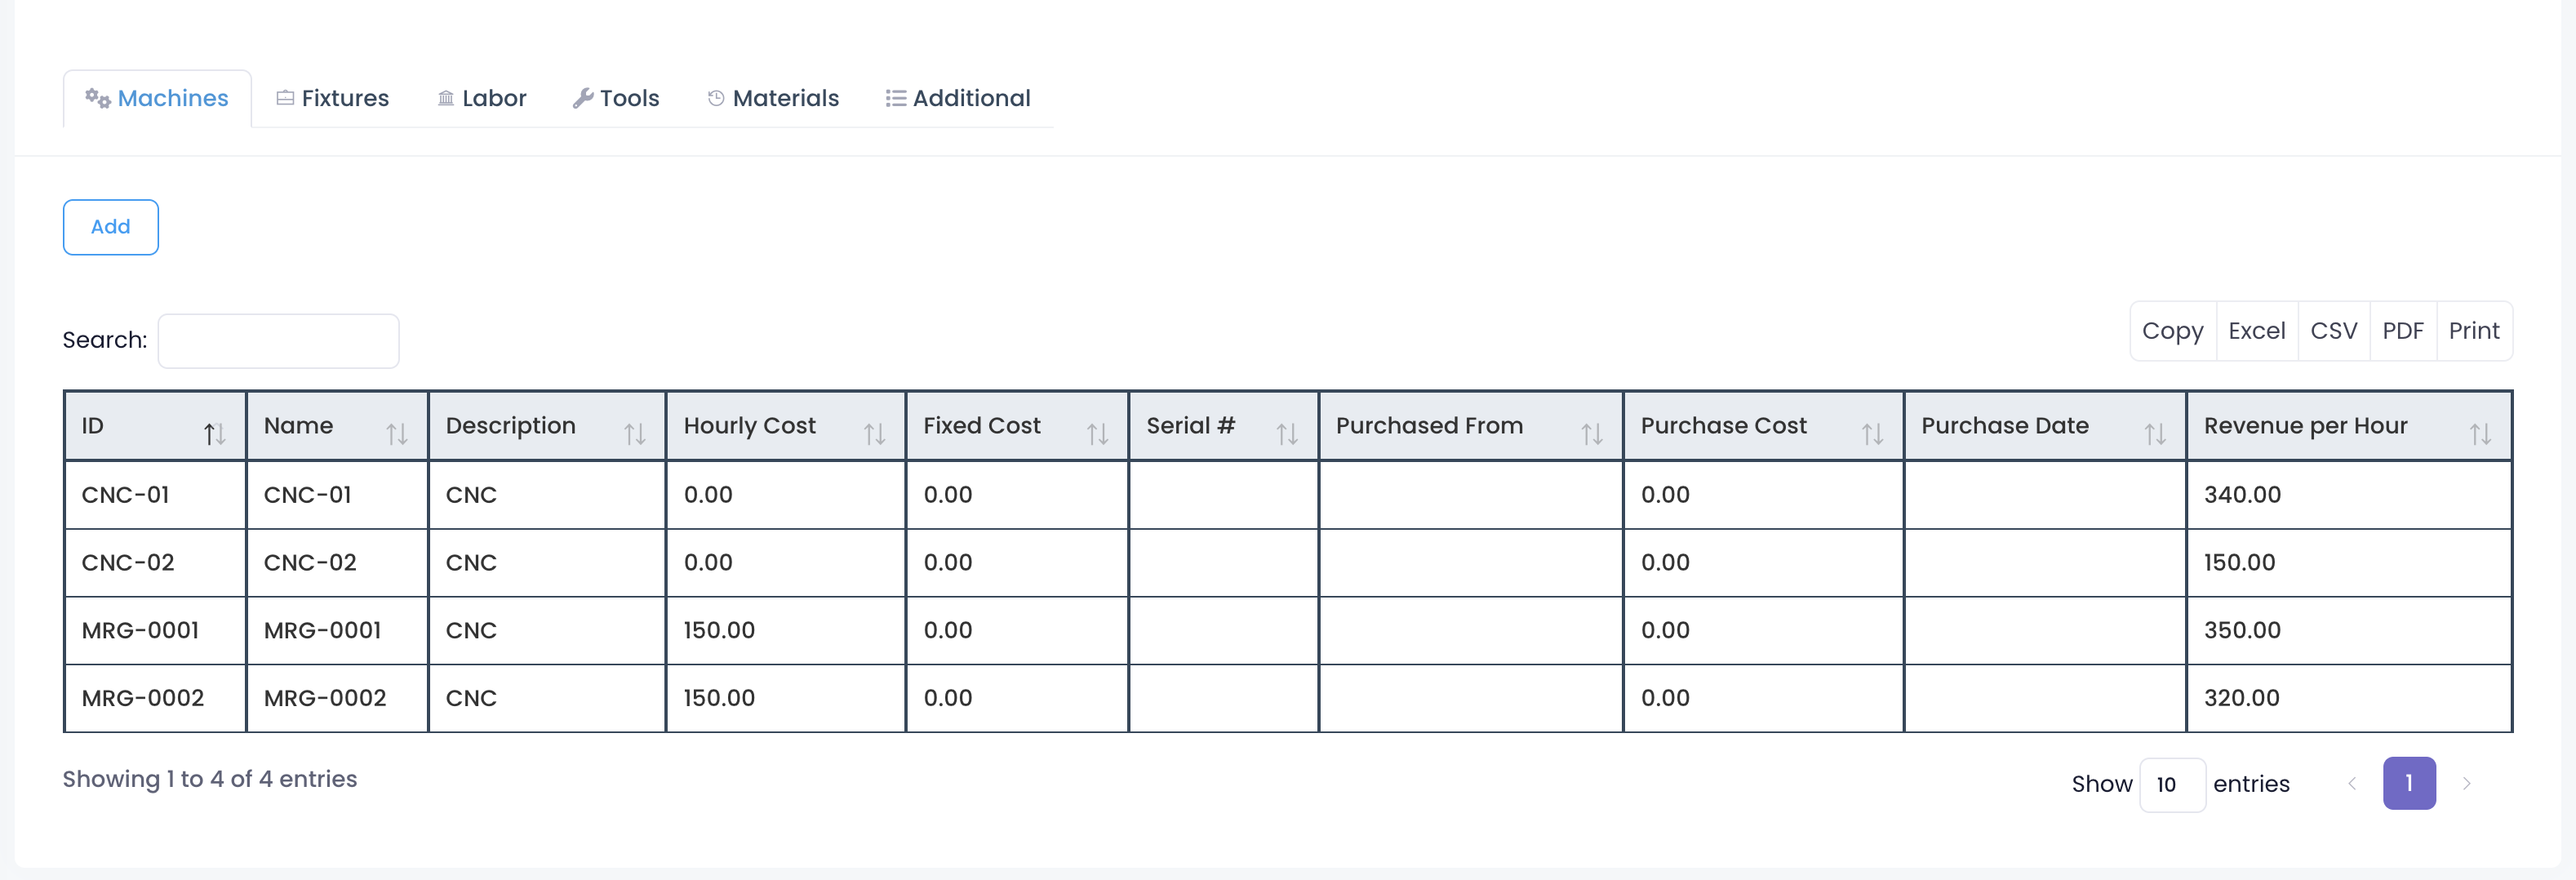Click Description column sort arrows
The image size is (2576, 880).
(634, 434)
